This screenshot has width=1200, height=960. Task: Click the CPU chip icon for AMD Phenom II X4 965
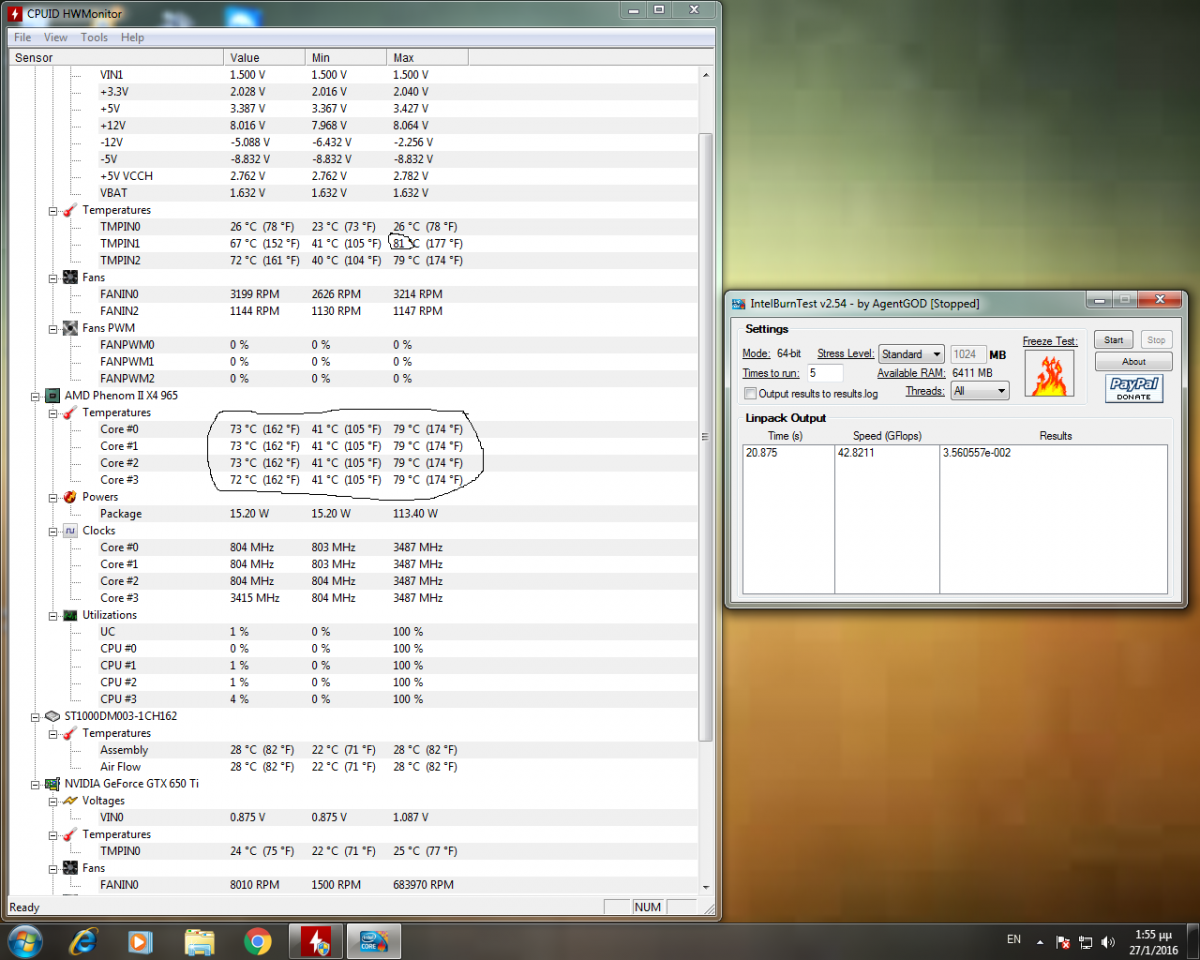click(52, 395)
